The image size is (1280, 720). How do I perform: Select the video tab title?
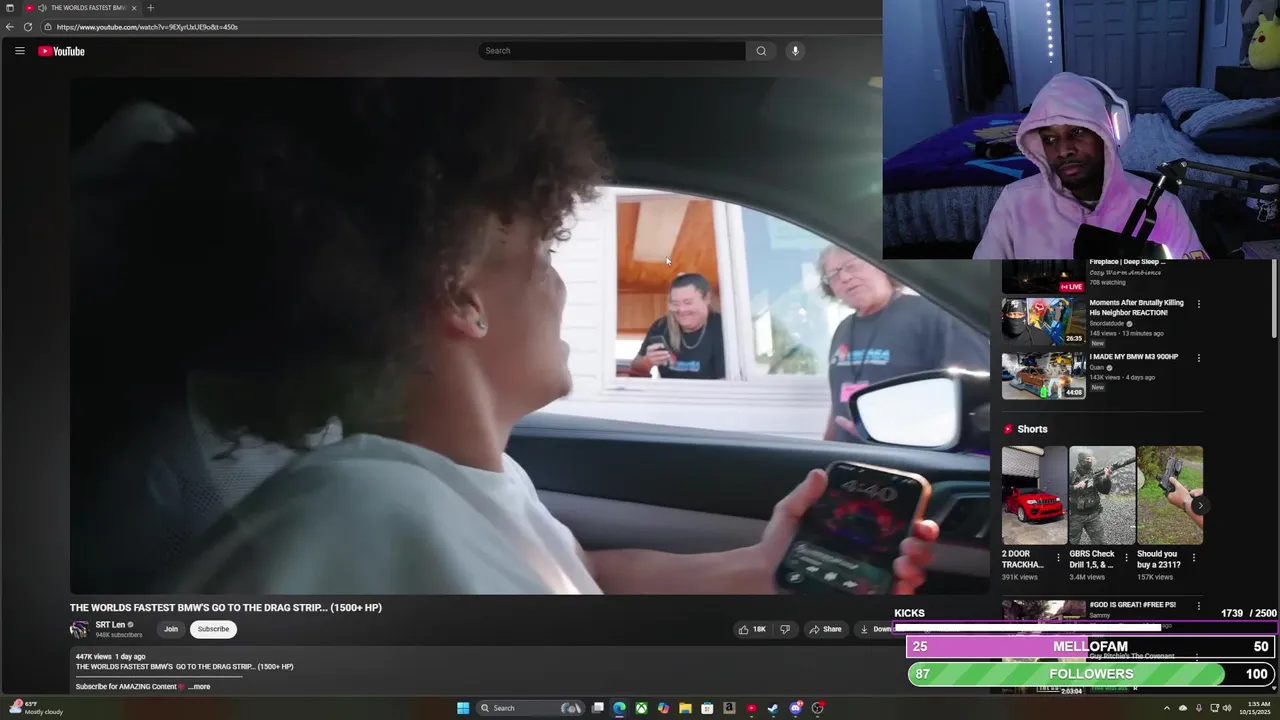click(88, 8)
